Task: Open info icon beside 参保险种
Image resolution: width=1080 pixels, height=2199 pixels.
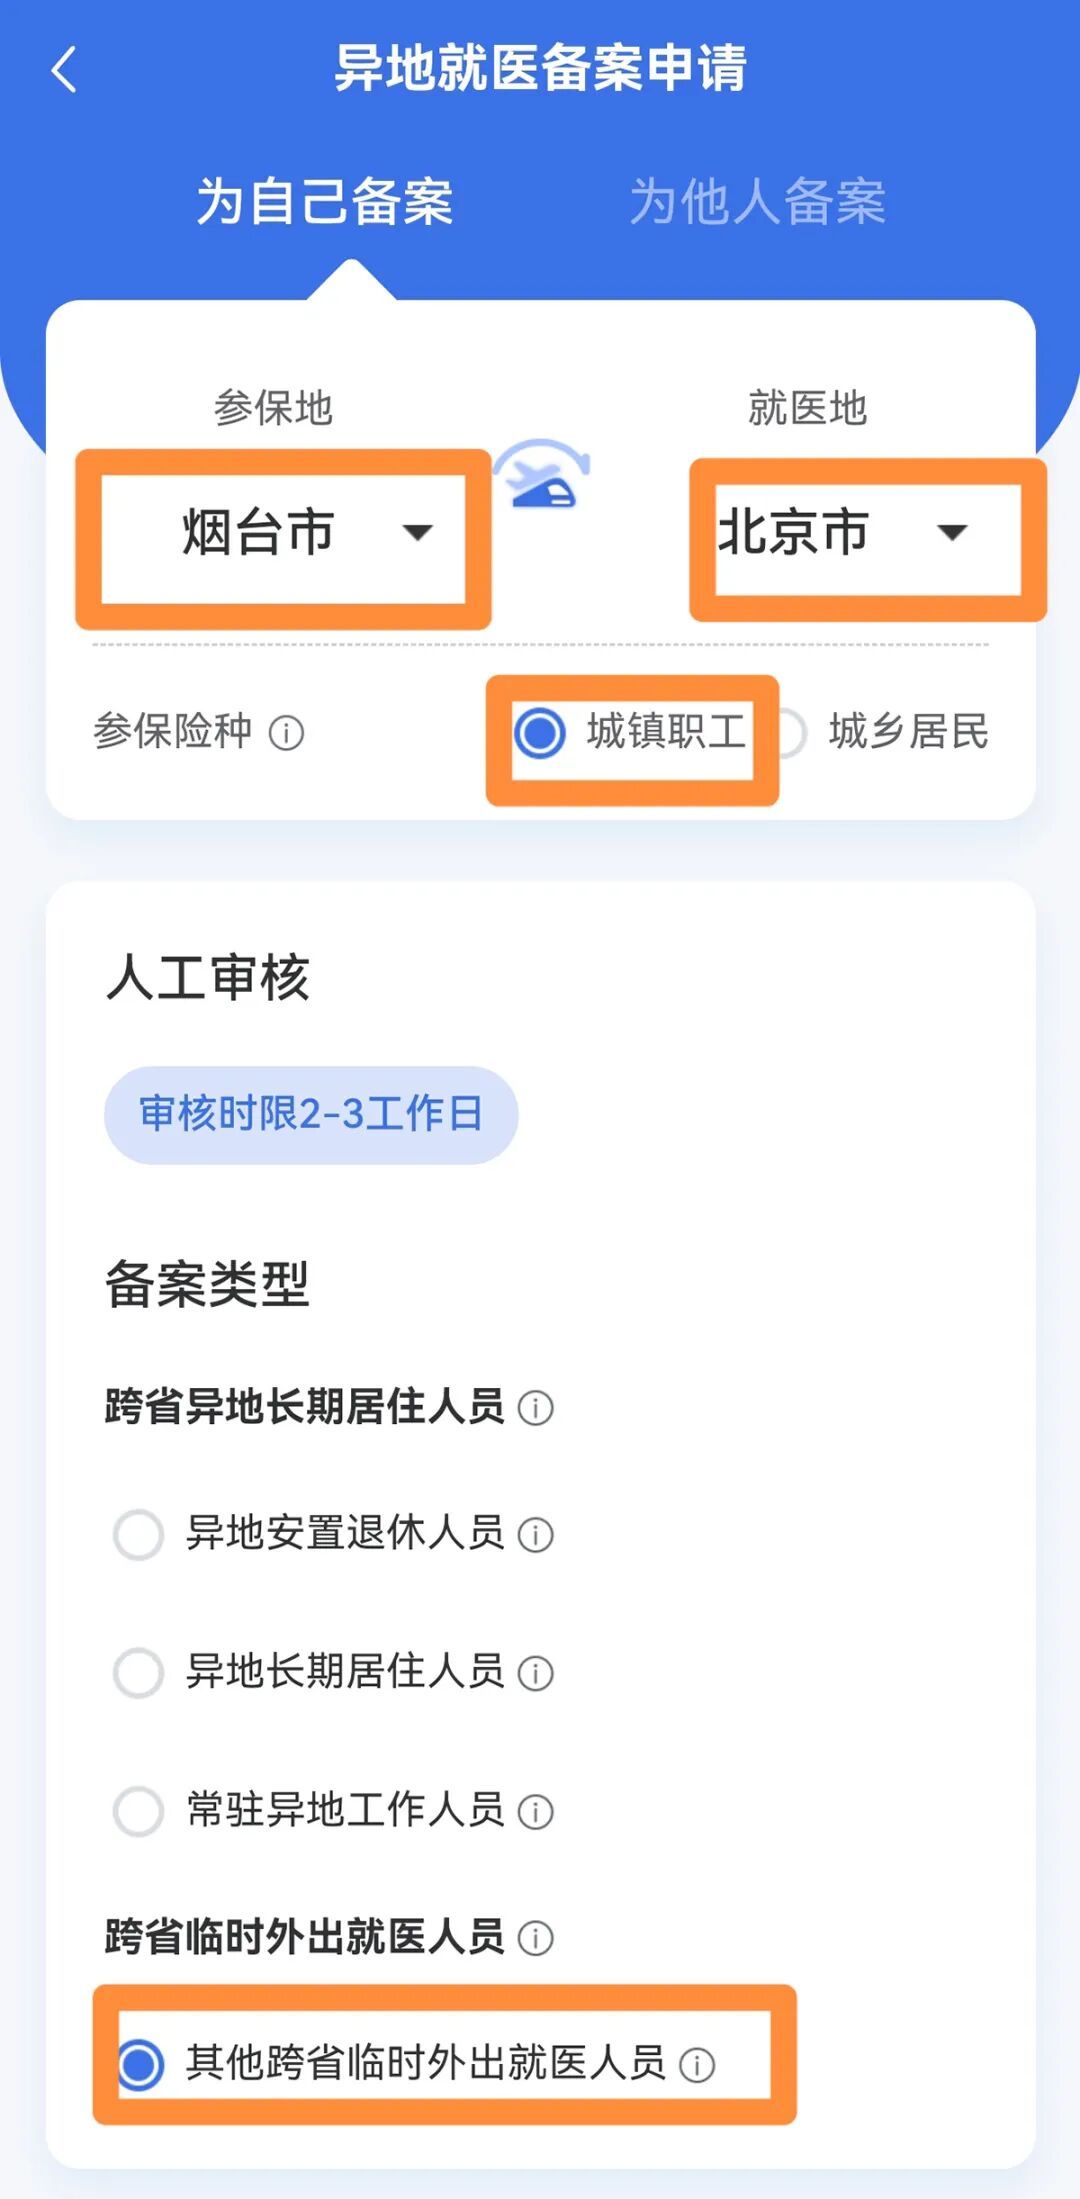Action: click(x=286, y=733)
